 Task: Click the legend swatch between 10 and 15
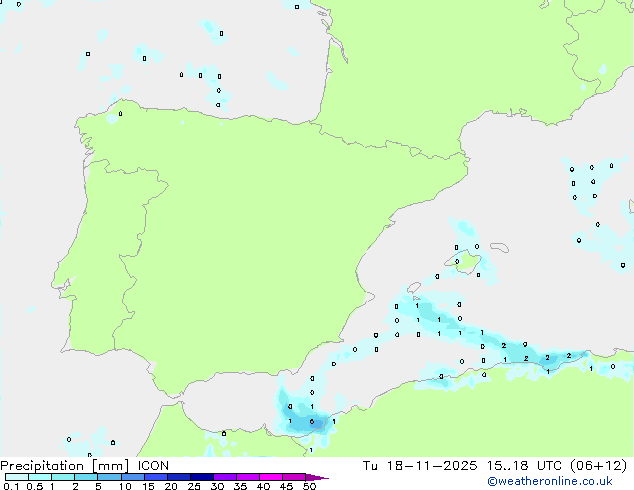pyautogui.click(x=133, y=477)
